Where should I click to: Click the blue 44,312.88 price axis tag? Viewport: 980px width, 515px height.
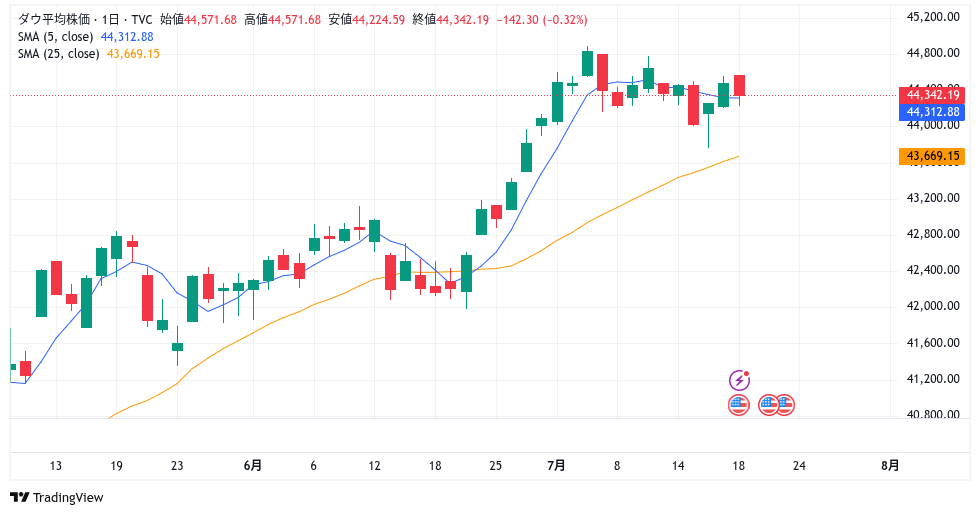[932, 112]
